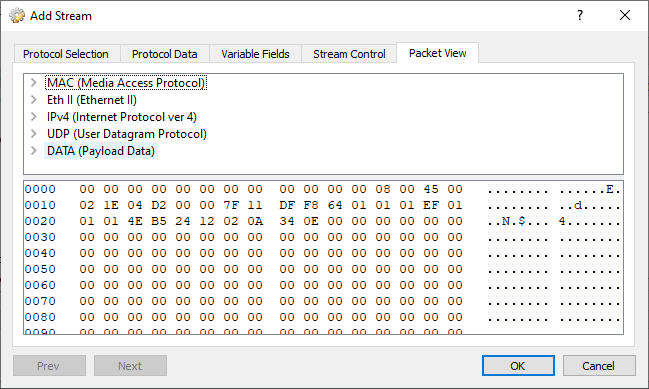The width and height of the screenshot is (649, 389).
Task: Click hex offset 0060 in the dump
Action: [x=40, y=285]
